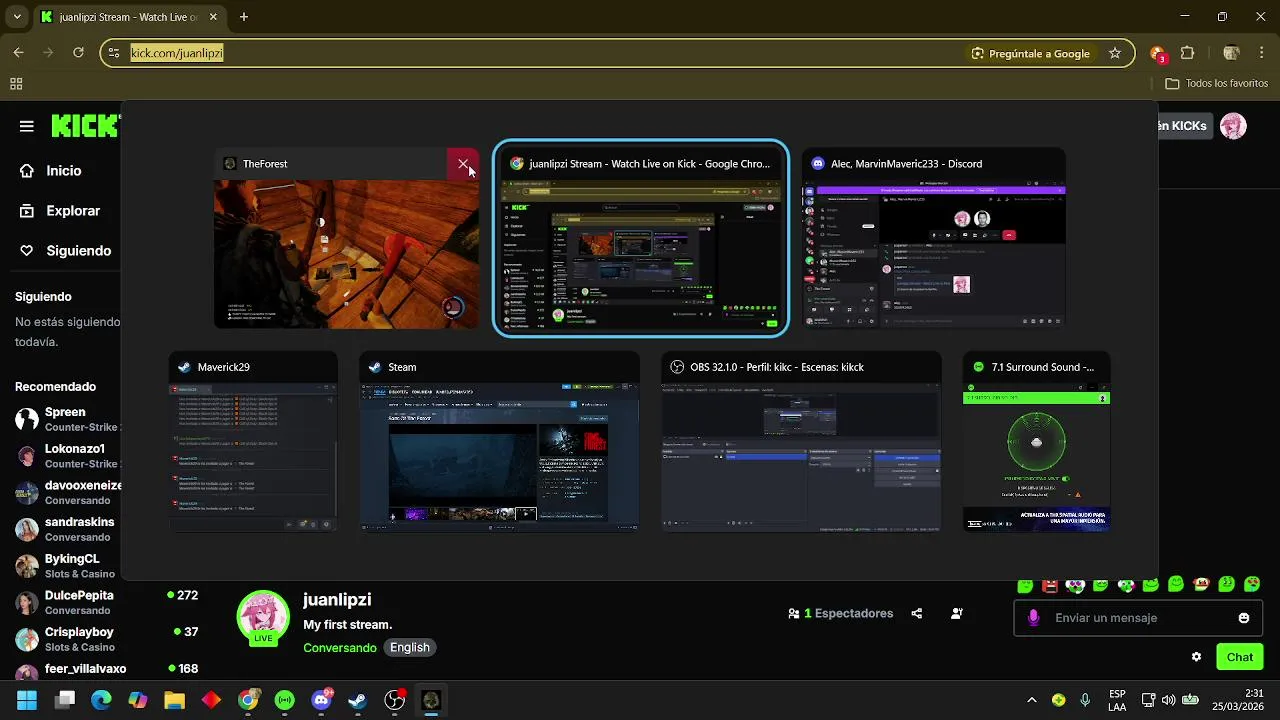Open the extension icon with 3 badge
Screen dimensions: 1280x720
1157,53
